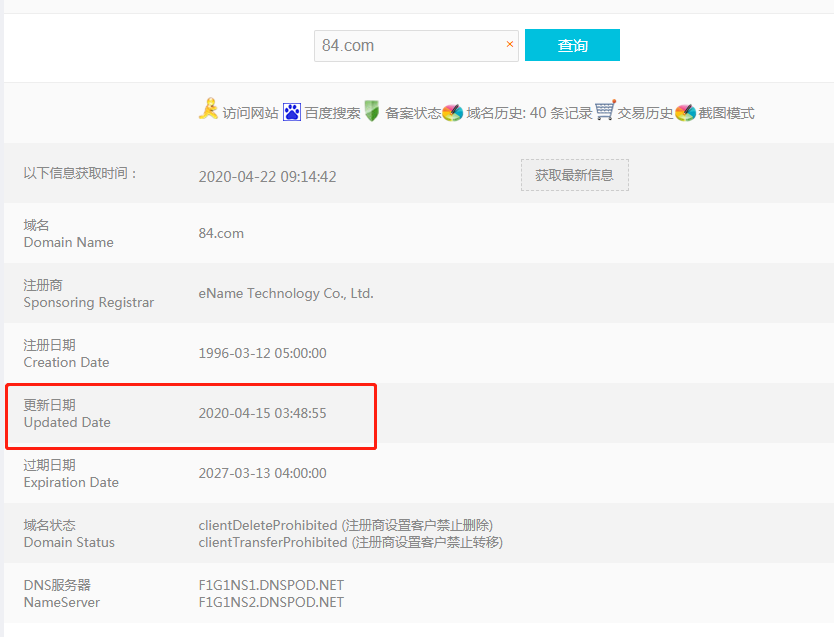The height and width of the screenshot is (637, 834).
Task: Check 备案状态 via its text link
Action: (x=413, y=113)
